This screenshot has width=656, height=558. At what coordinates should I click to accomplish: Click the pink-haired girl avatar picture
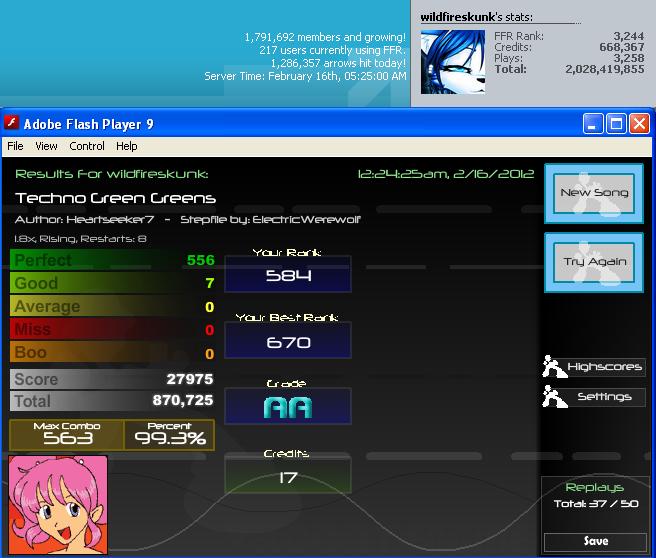coord(58,505)
